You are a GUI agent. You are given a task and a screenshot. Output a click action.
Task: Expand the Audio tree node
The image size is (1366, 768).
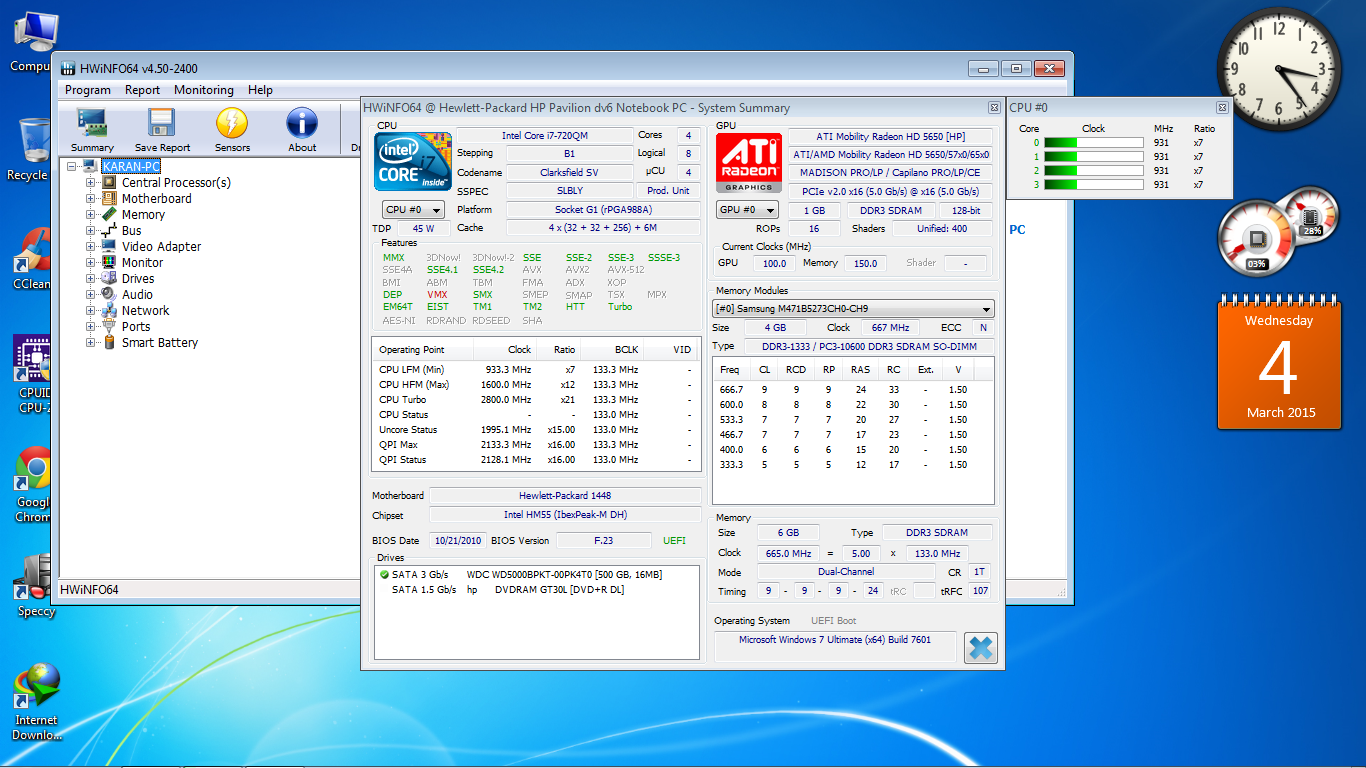click(x=91, y=295)
